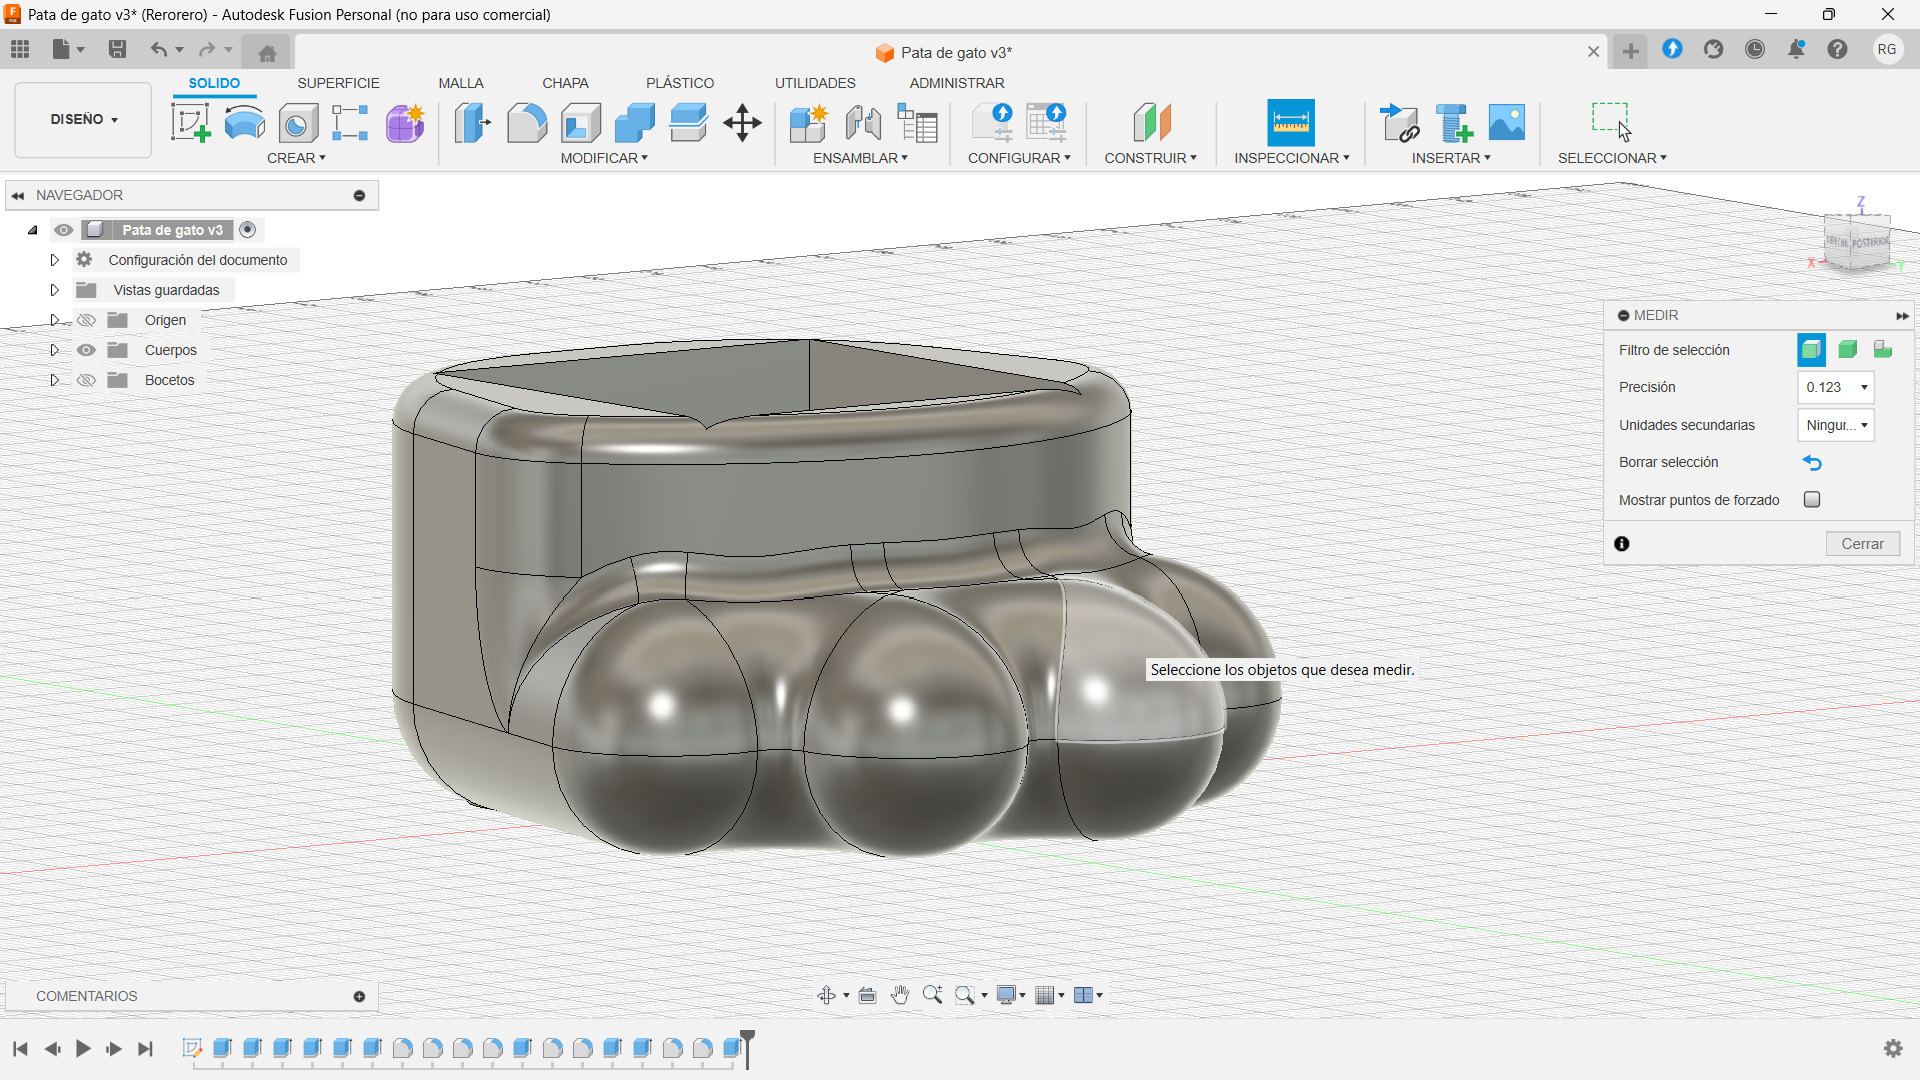
Task: Select the Offset Plane construct icon
Action: [x=1152, y=123]
